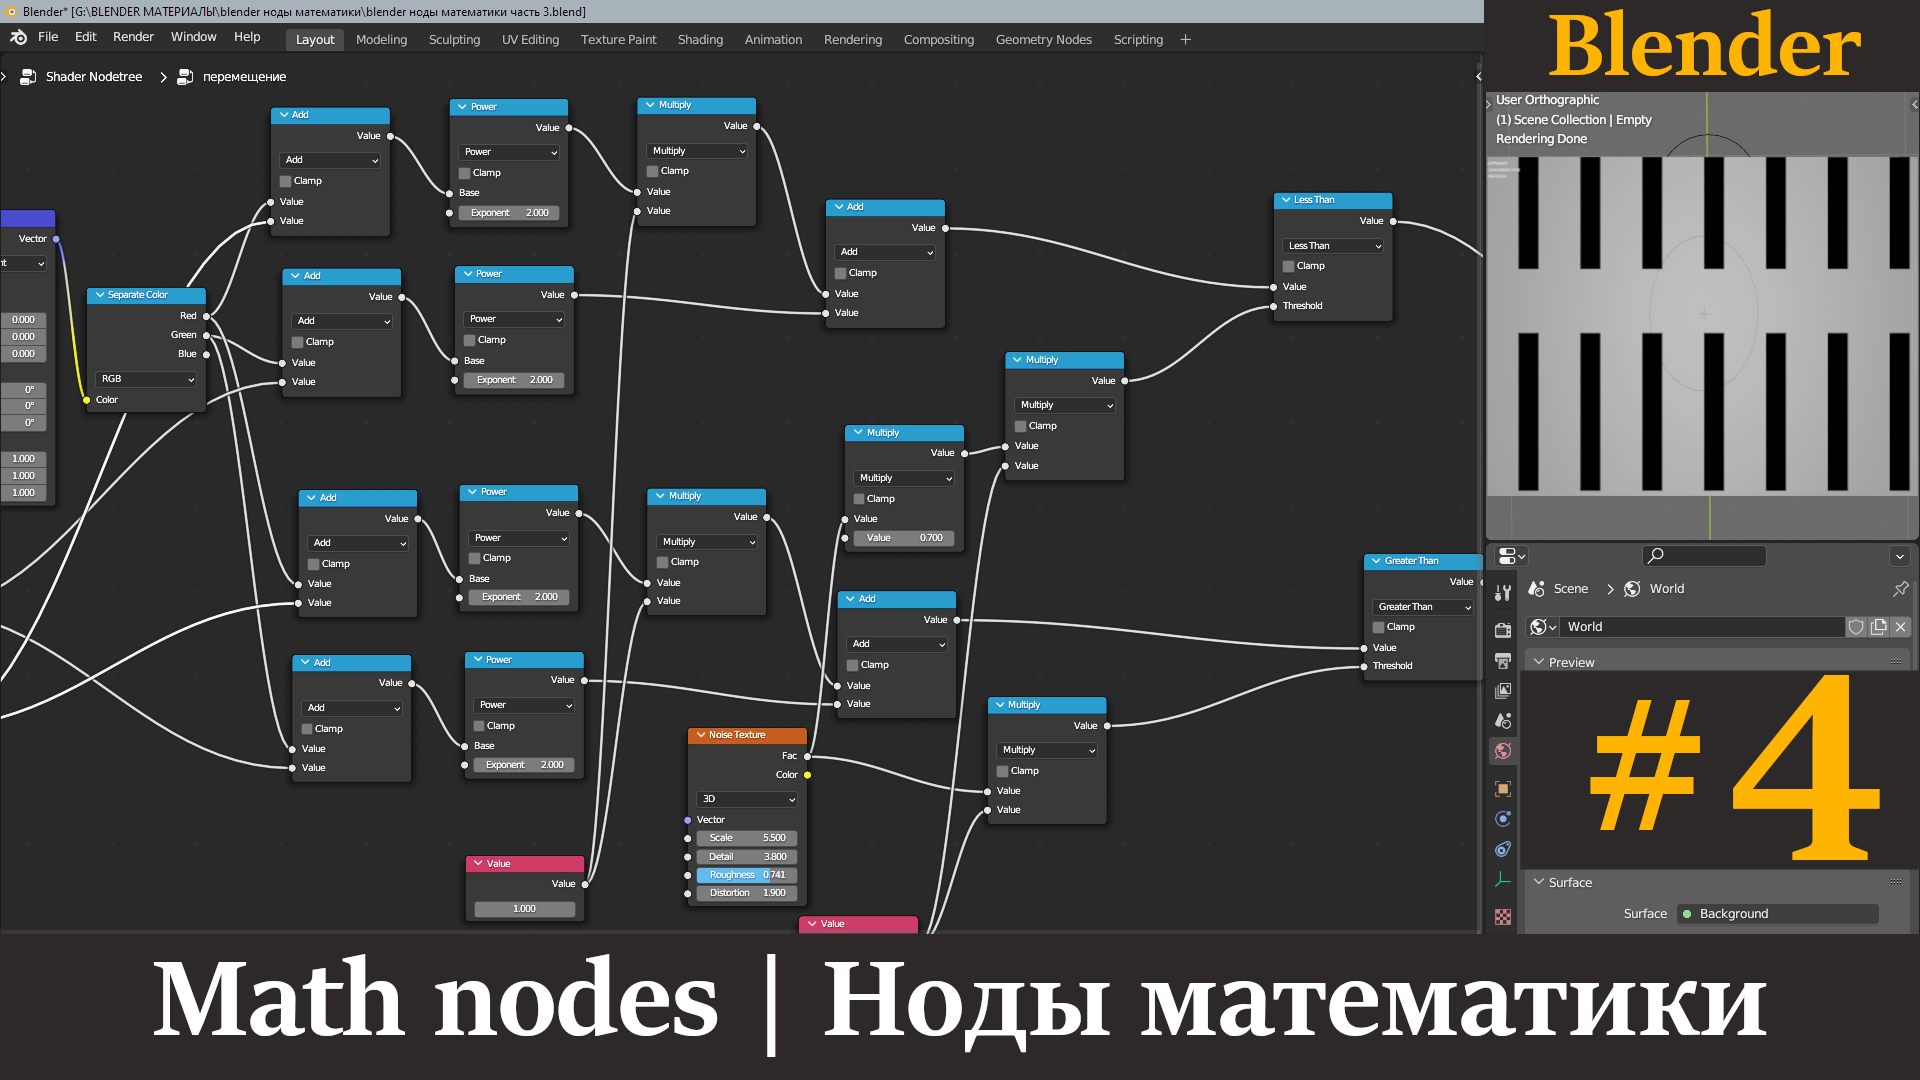1920x1080 pixels.
Task: Toggle Fake User shield for the World datablock
Action: coord(1856,627)
